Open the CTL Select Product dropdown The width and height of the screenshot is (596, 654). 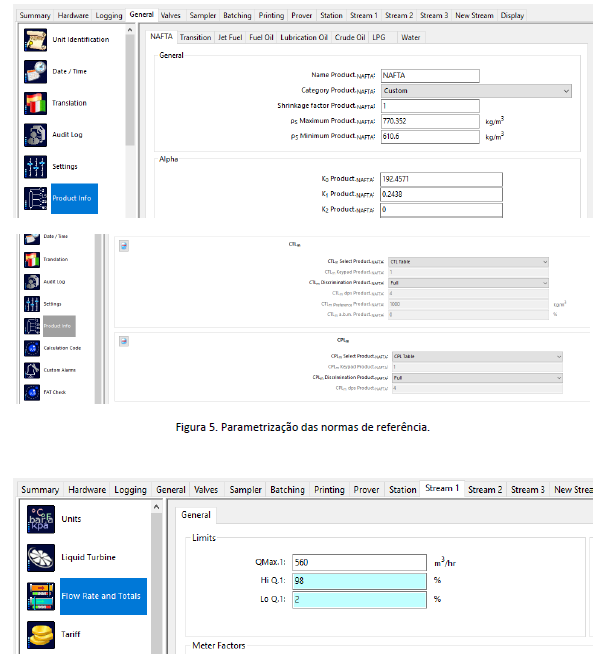[x=468, y=262]
